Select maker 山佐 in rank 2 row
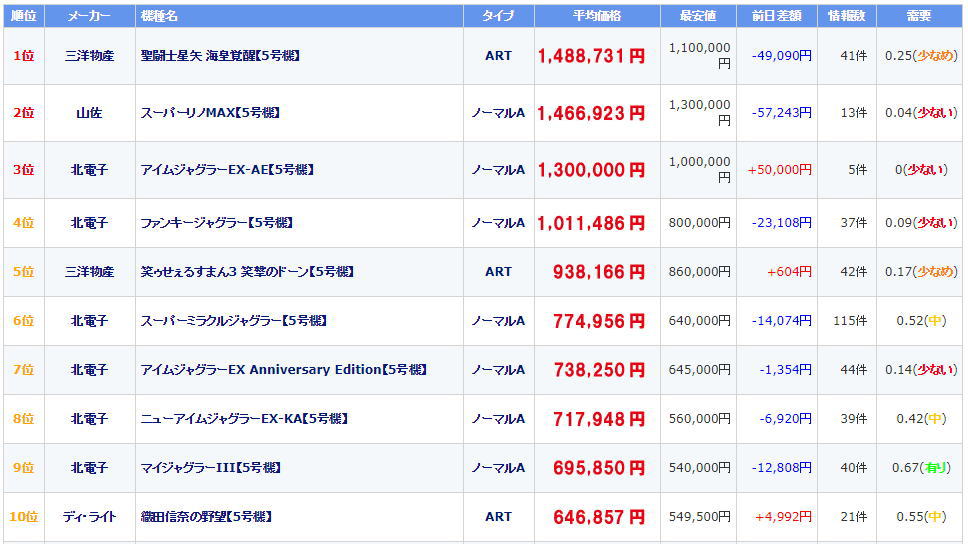 pyautogui.click(x=90, y=112)
